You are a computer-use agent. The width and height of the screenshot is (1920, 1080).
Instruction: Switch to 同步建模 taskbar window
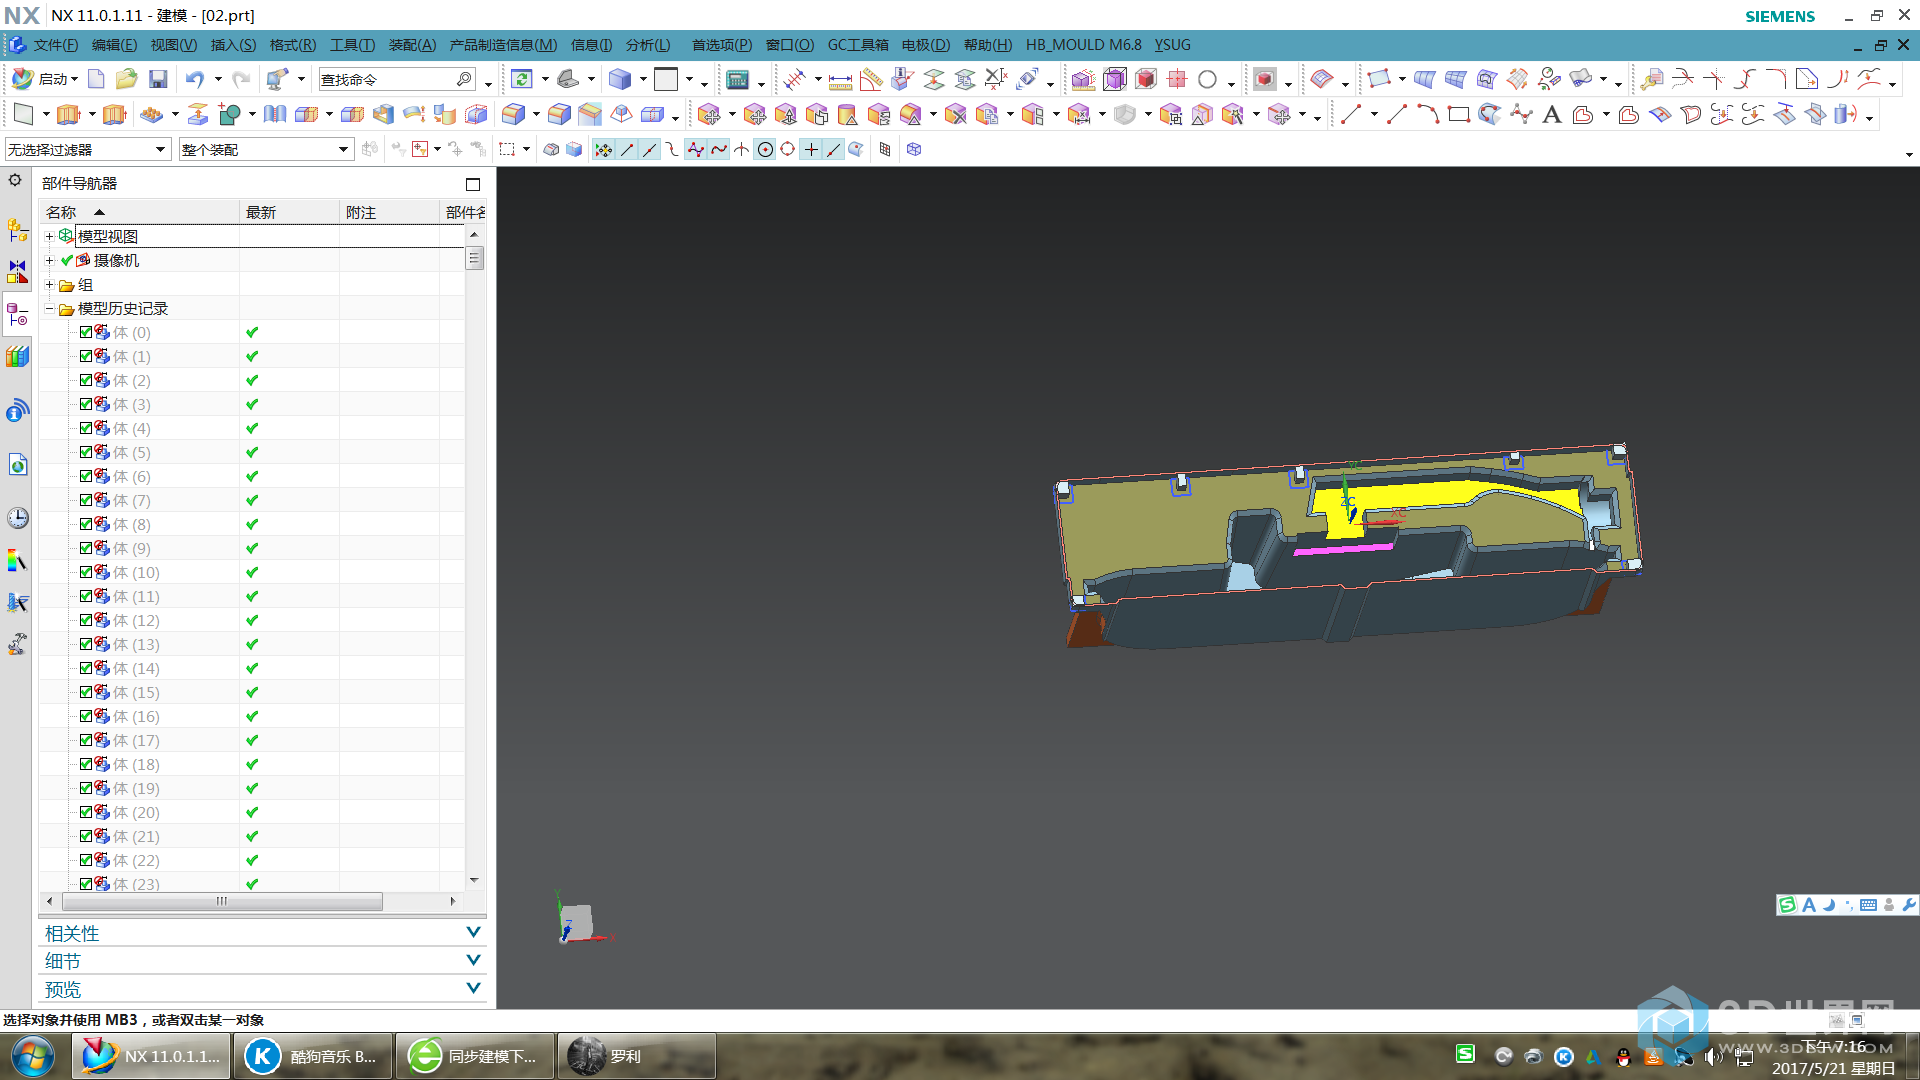(x=475, y=1056)
